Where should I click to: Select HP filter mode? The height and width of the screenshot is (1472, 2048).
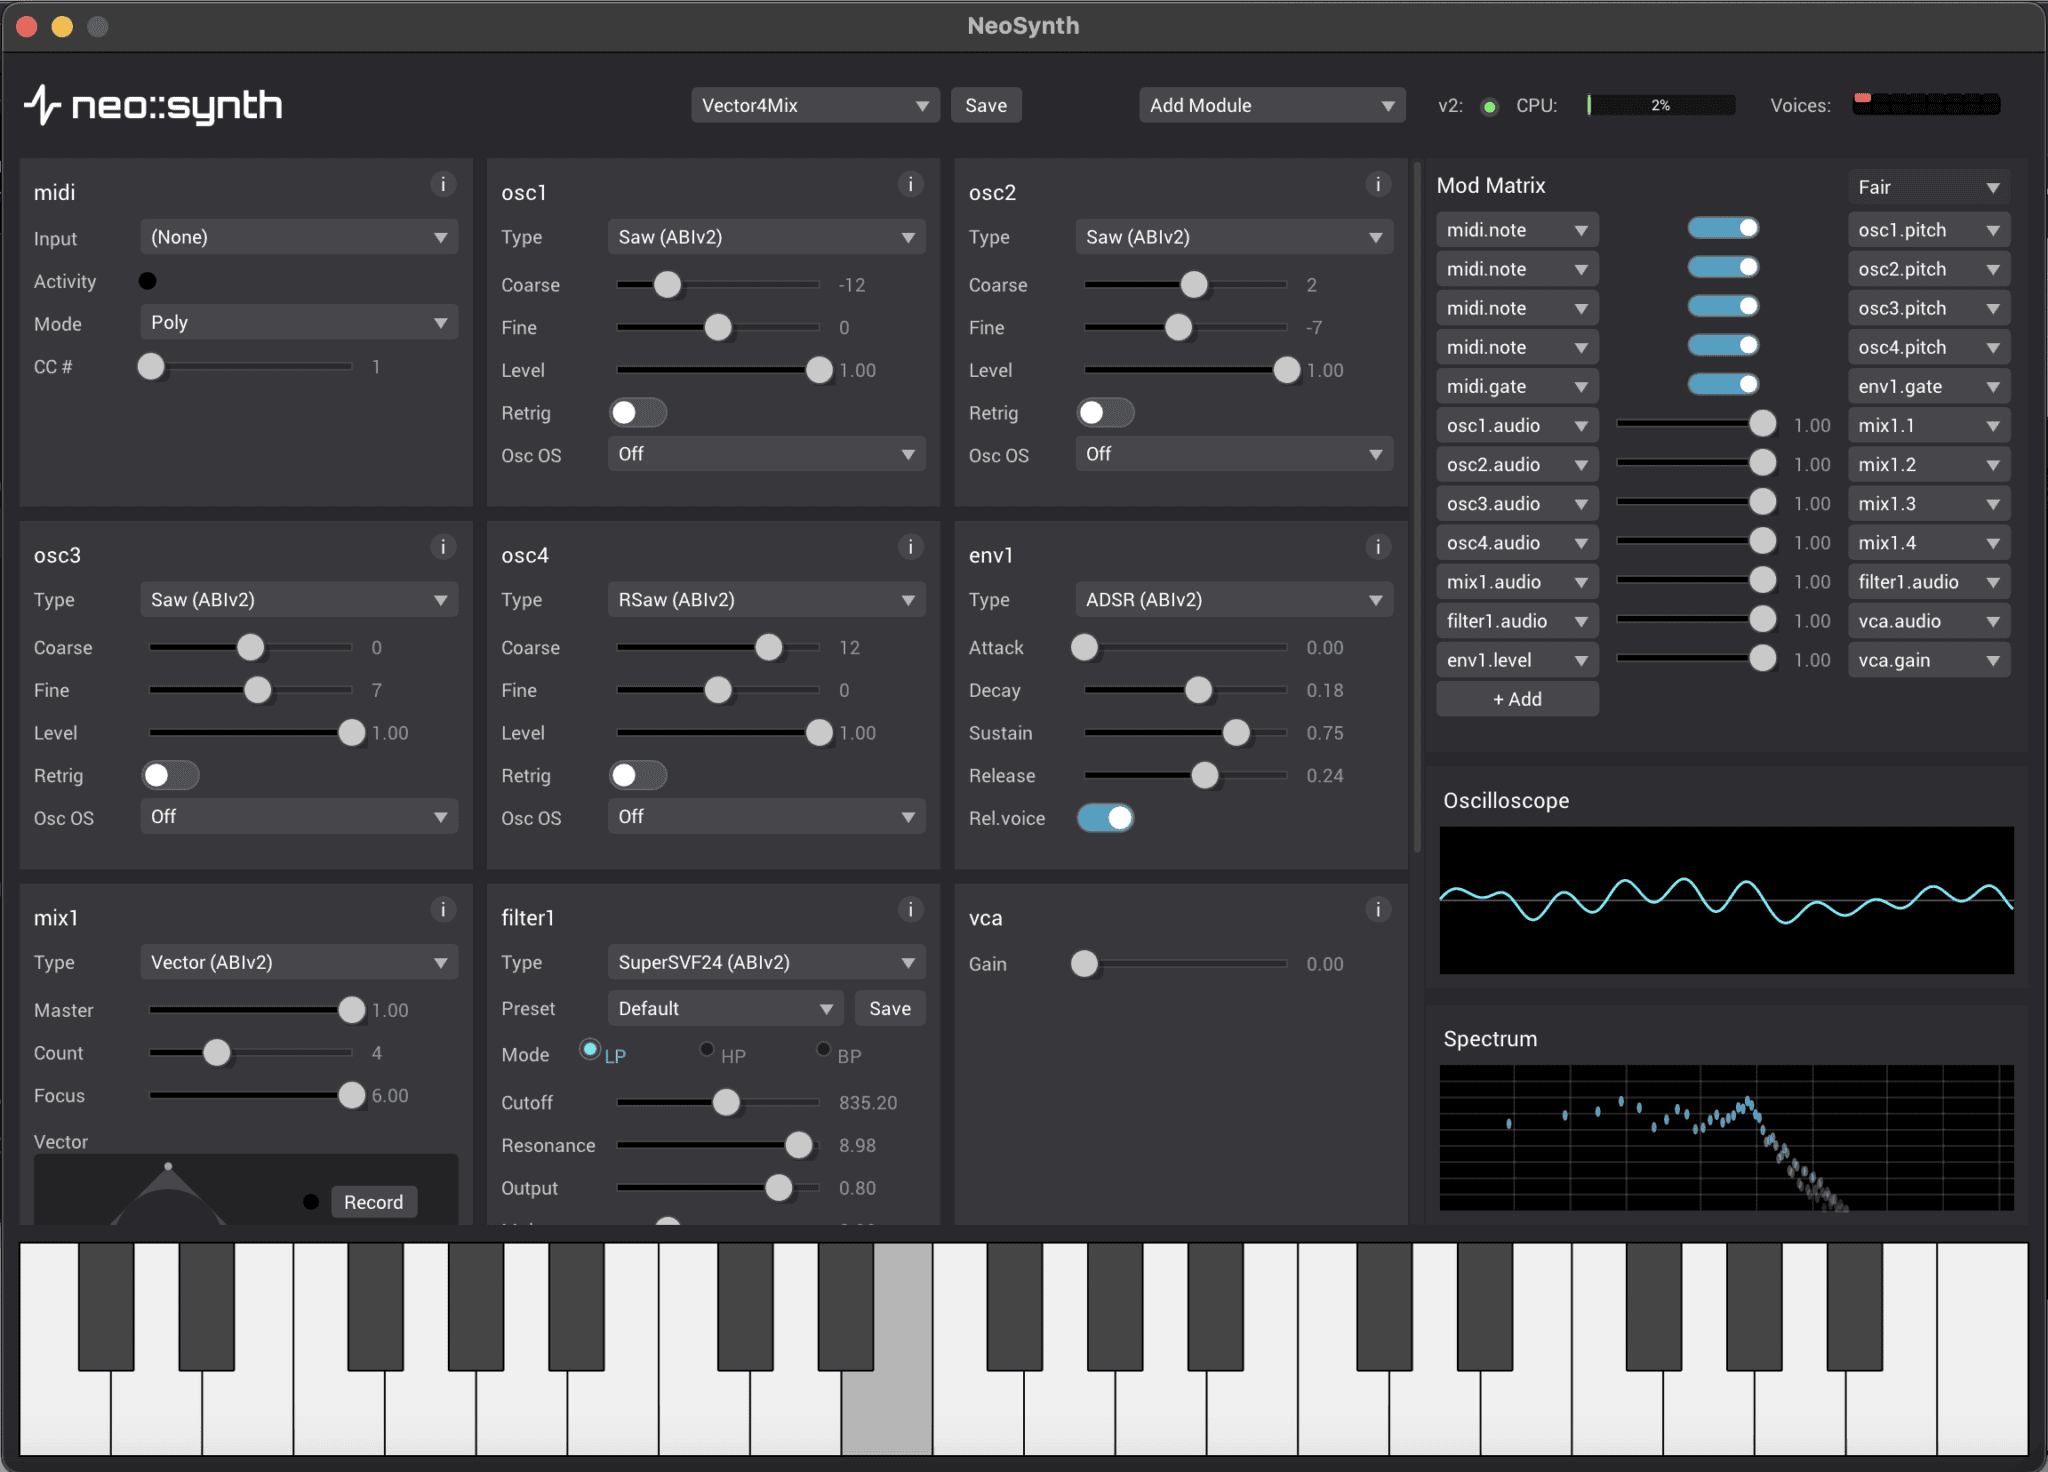click(x=707, y=1050)
